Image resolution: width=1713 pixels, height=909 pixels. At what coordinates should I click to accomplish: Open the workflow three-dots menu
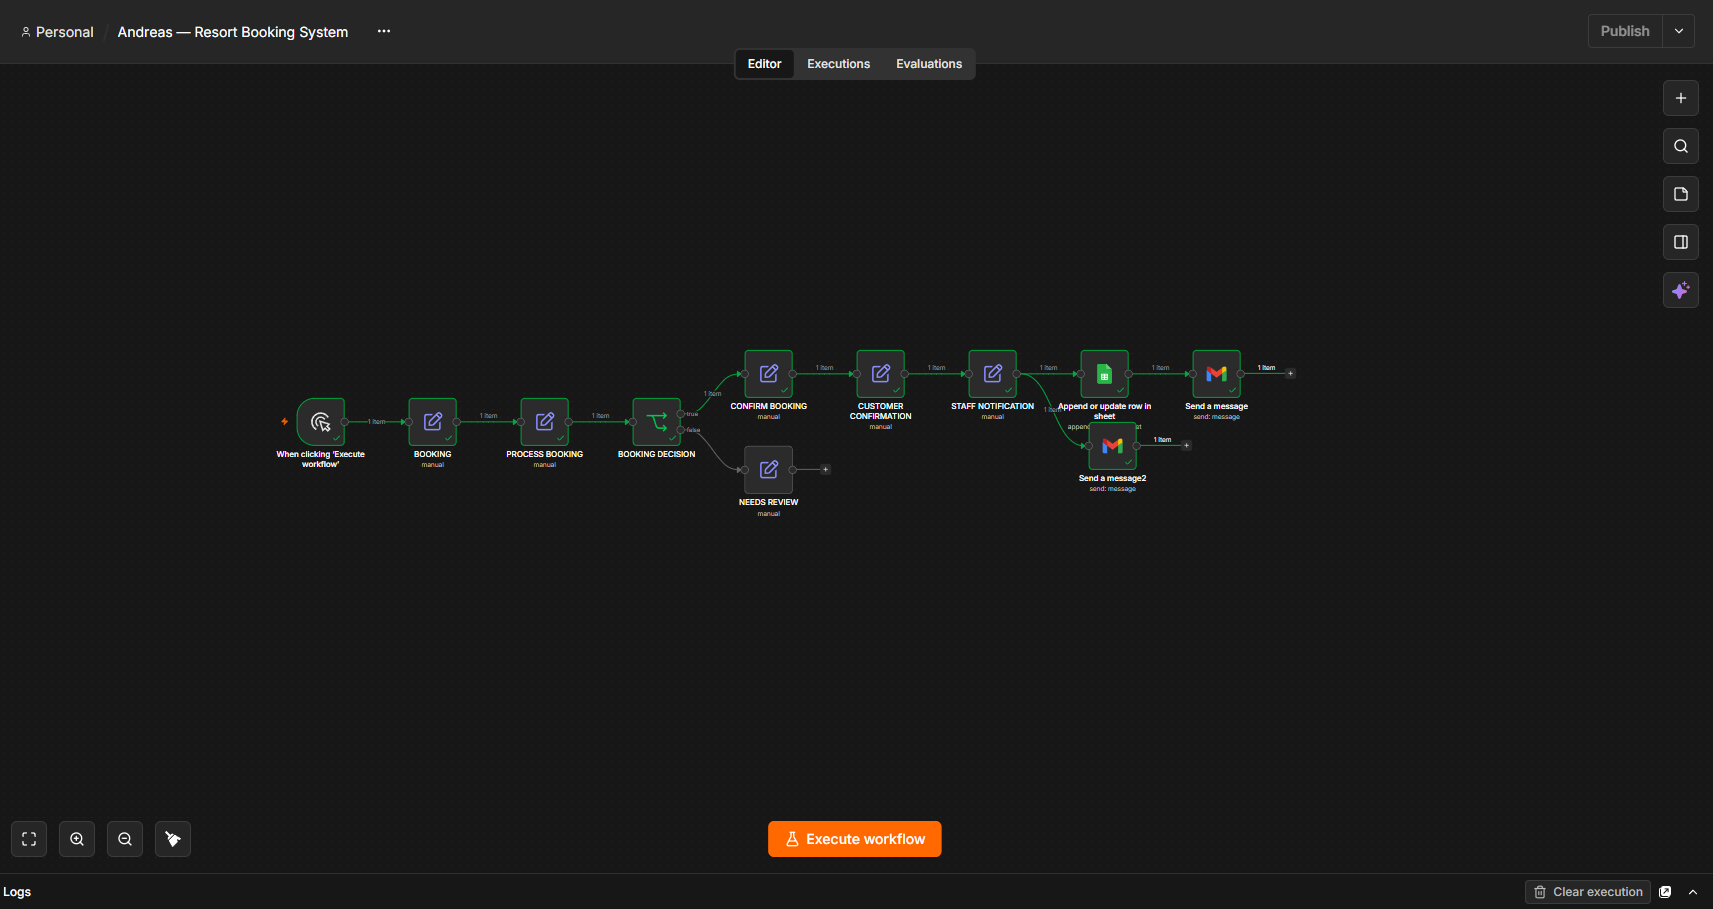(x=384, y=31)
